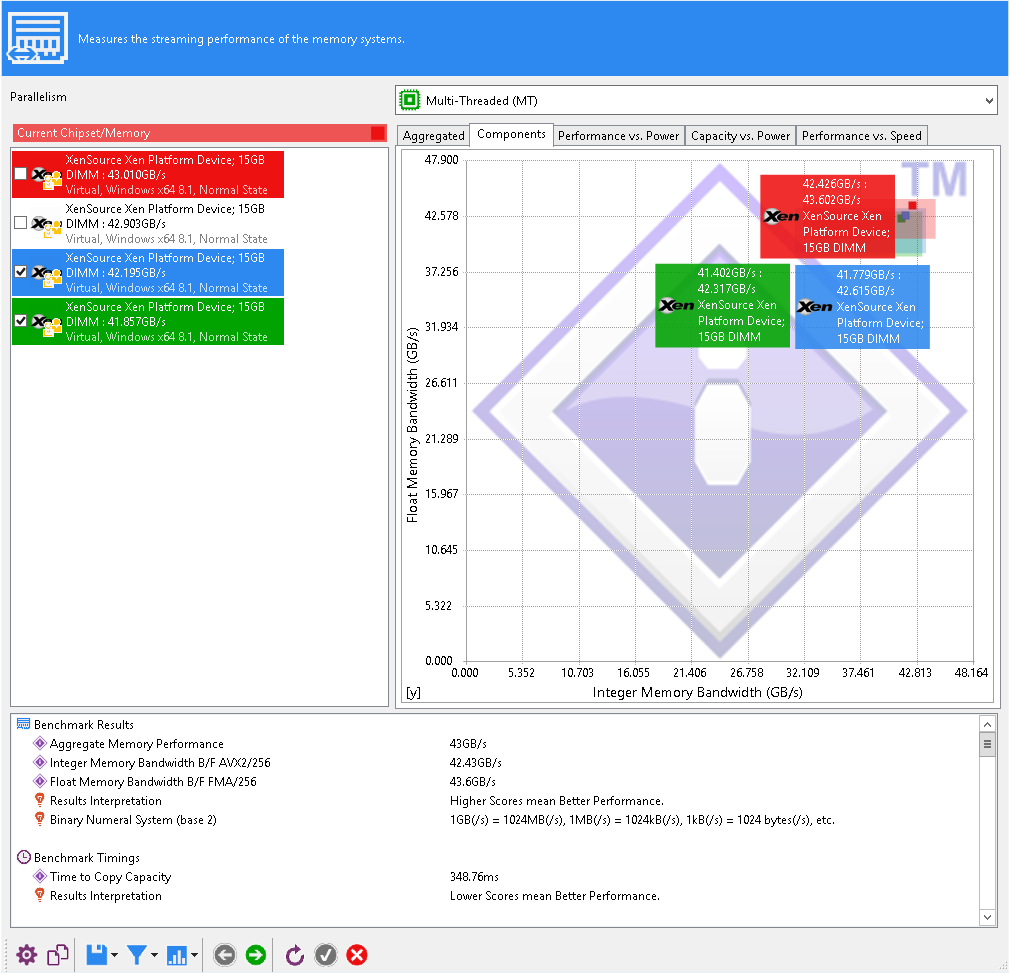Screen dimensions: 1010x973
Task: Switch to the Aggregated tab
Action: tap(433, 134)
